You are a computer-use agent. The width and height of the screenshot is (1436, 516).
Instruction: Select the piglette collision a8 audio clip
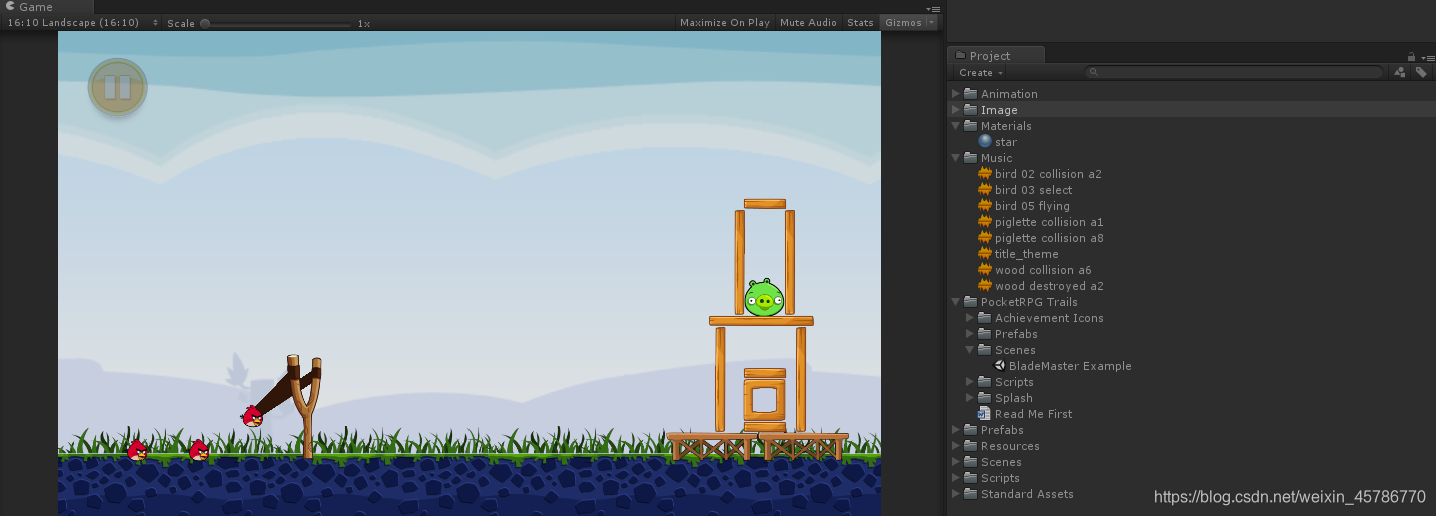point(1049,238)
